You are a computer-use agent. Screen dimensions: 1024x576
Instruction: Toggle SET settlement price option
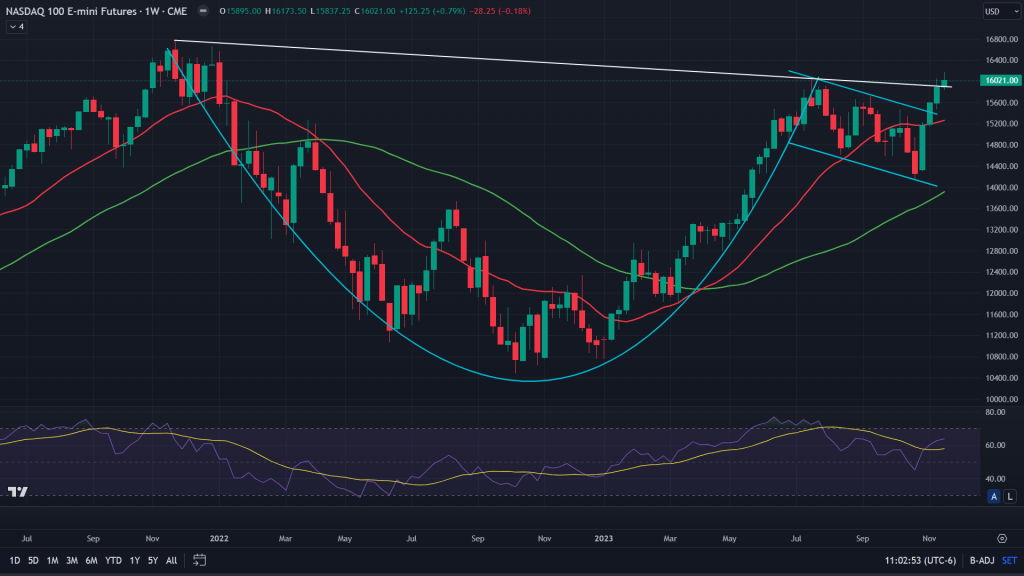(1009, 560)
